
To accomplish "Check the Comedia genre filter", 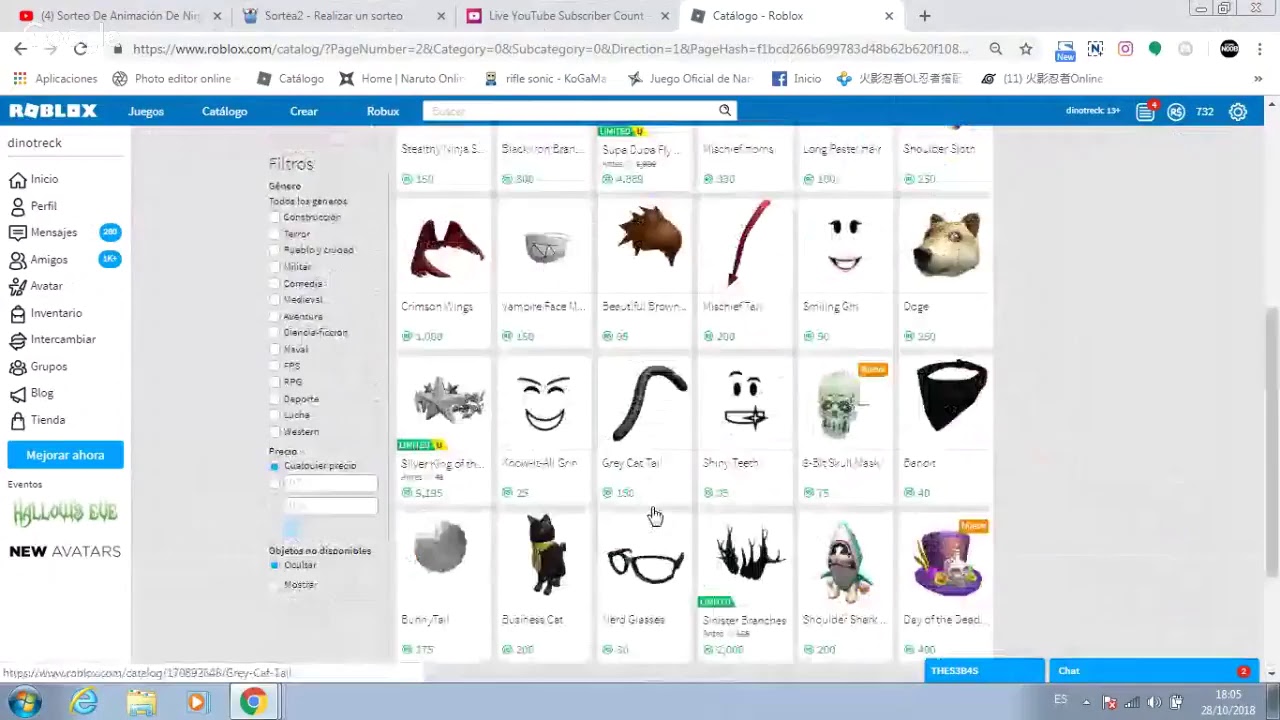I will [275, 284].
